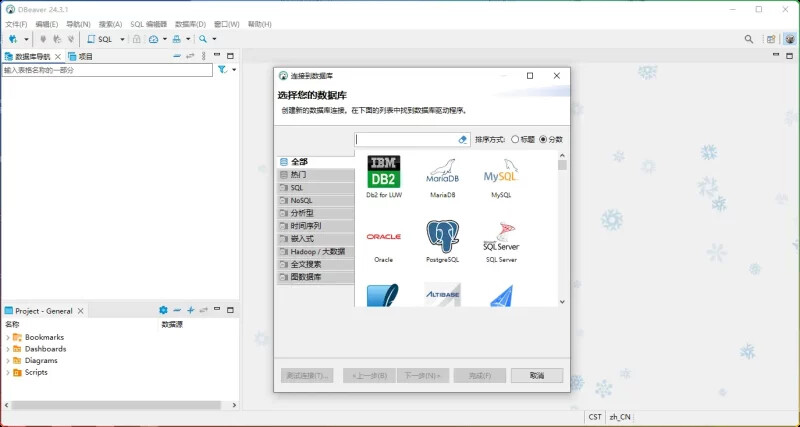The image size is (800, 427).
Task: Open dropdown arrow beside navigator filter icon
Action: click(234, 69)
